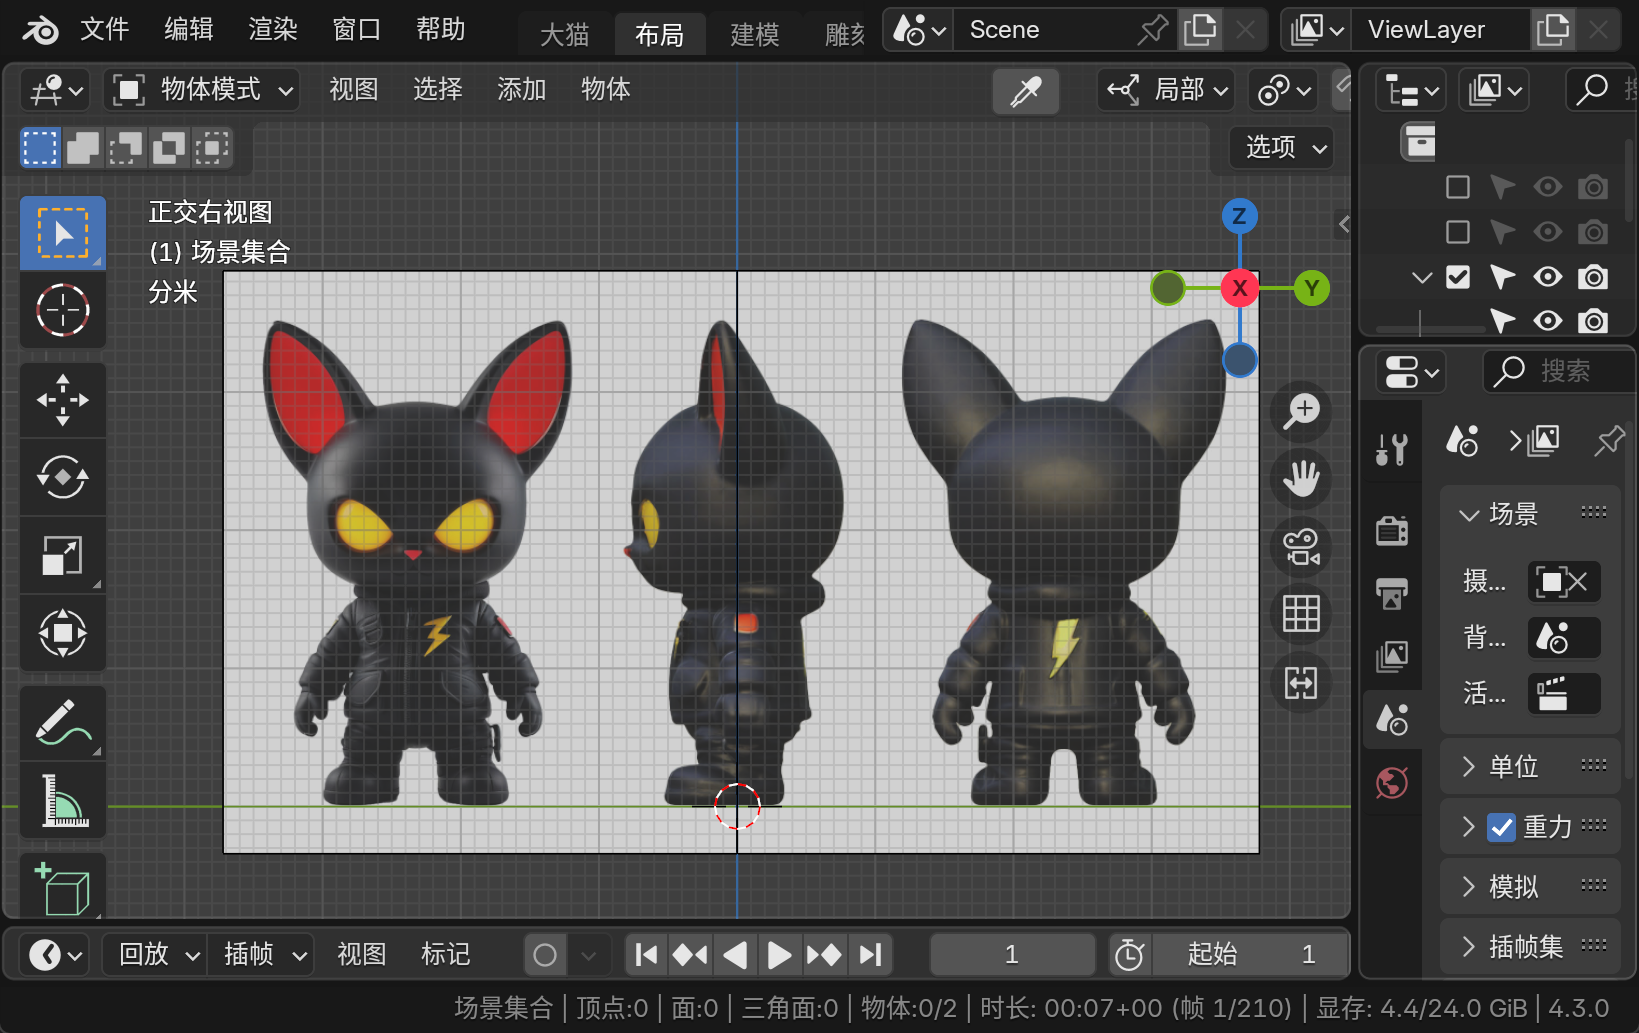1639x1033 pixels.
Task: Toggle selectable arrow on the checked collection row
Action: [x=1502, y=277]
